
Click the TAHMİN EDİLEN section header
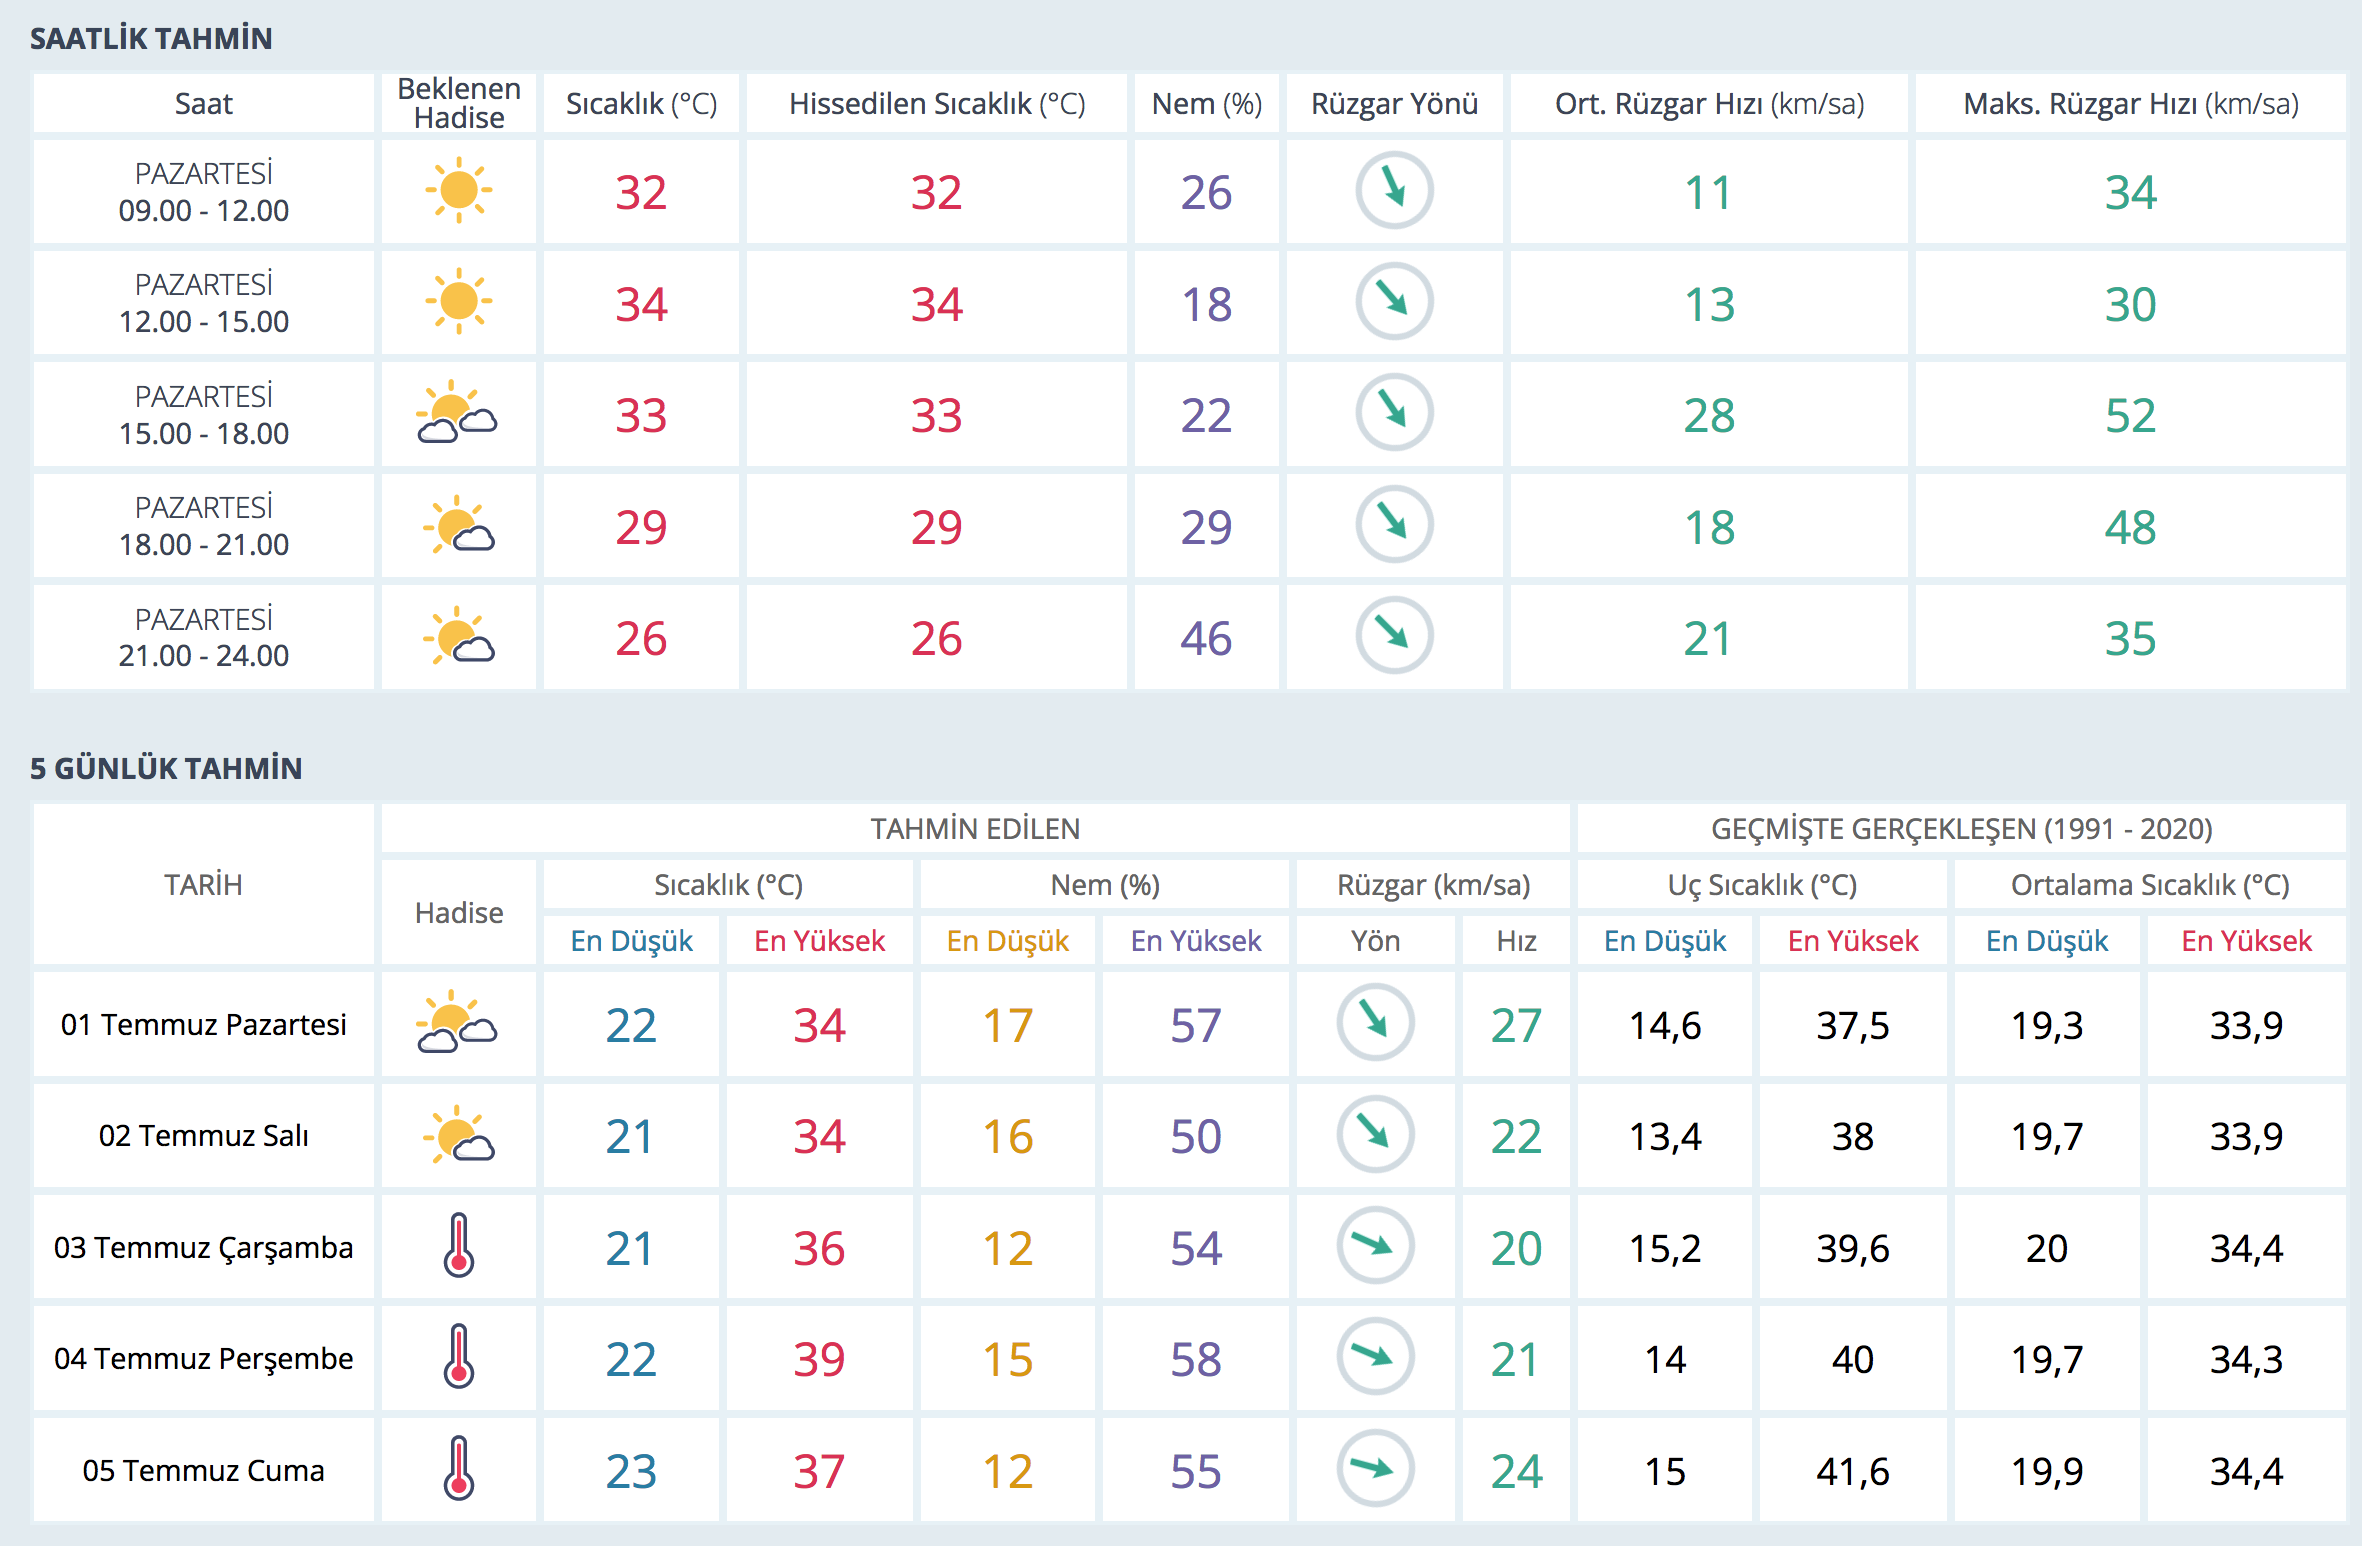[975, 829]
